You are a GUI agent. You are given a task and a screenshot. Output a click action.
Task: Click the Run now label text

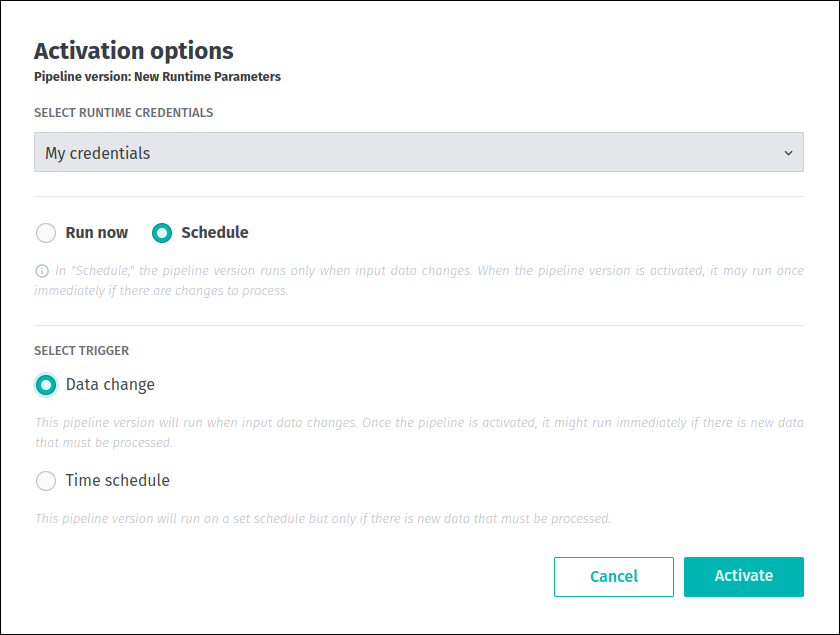coord(97,233)
